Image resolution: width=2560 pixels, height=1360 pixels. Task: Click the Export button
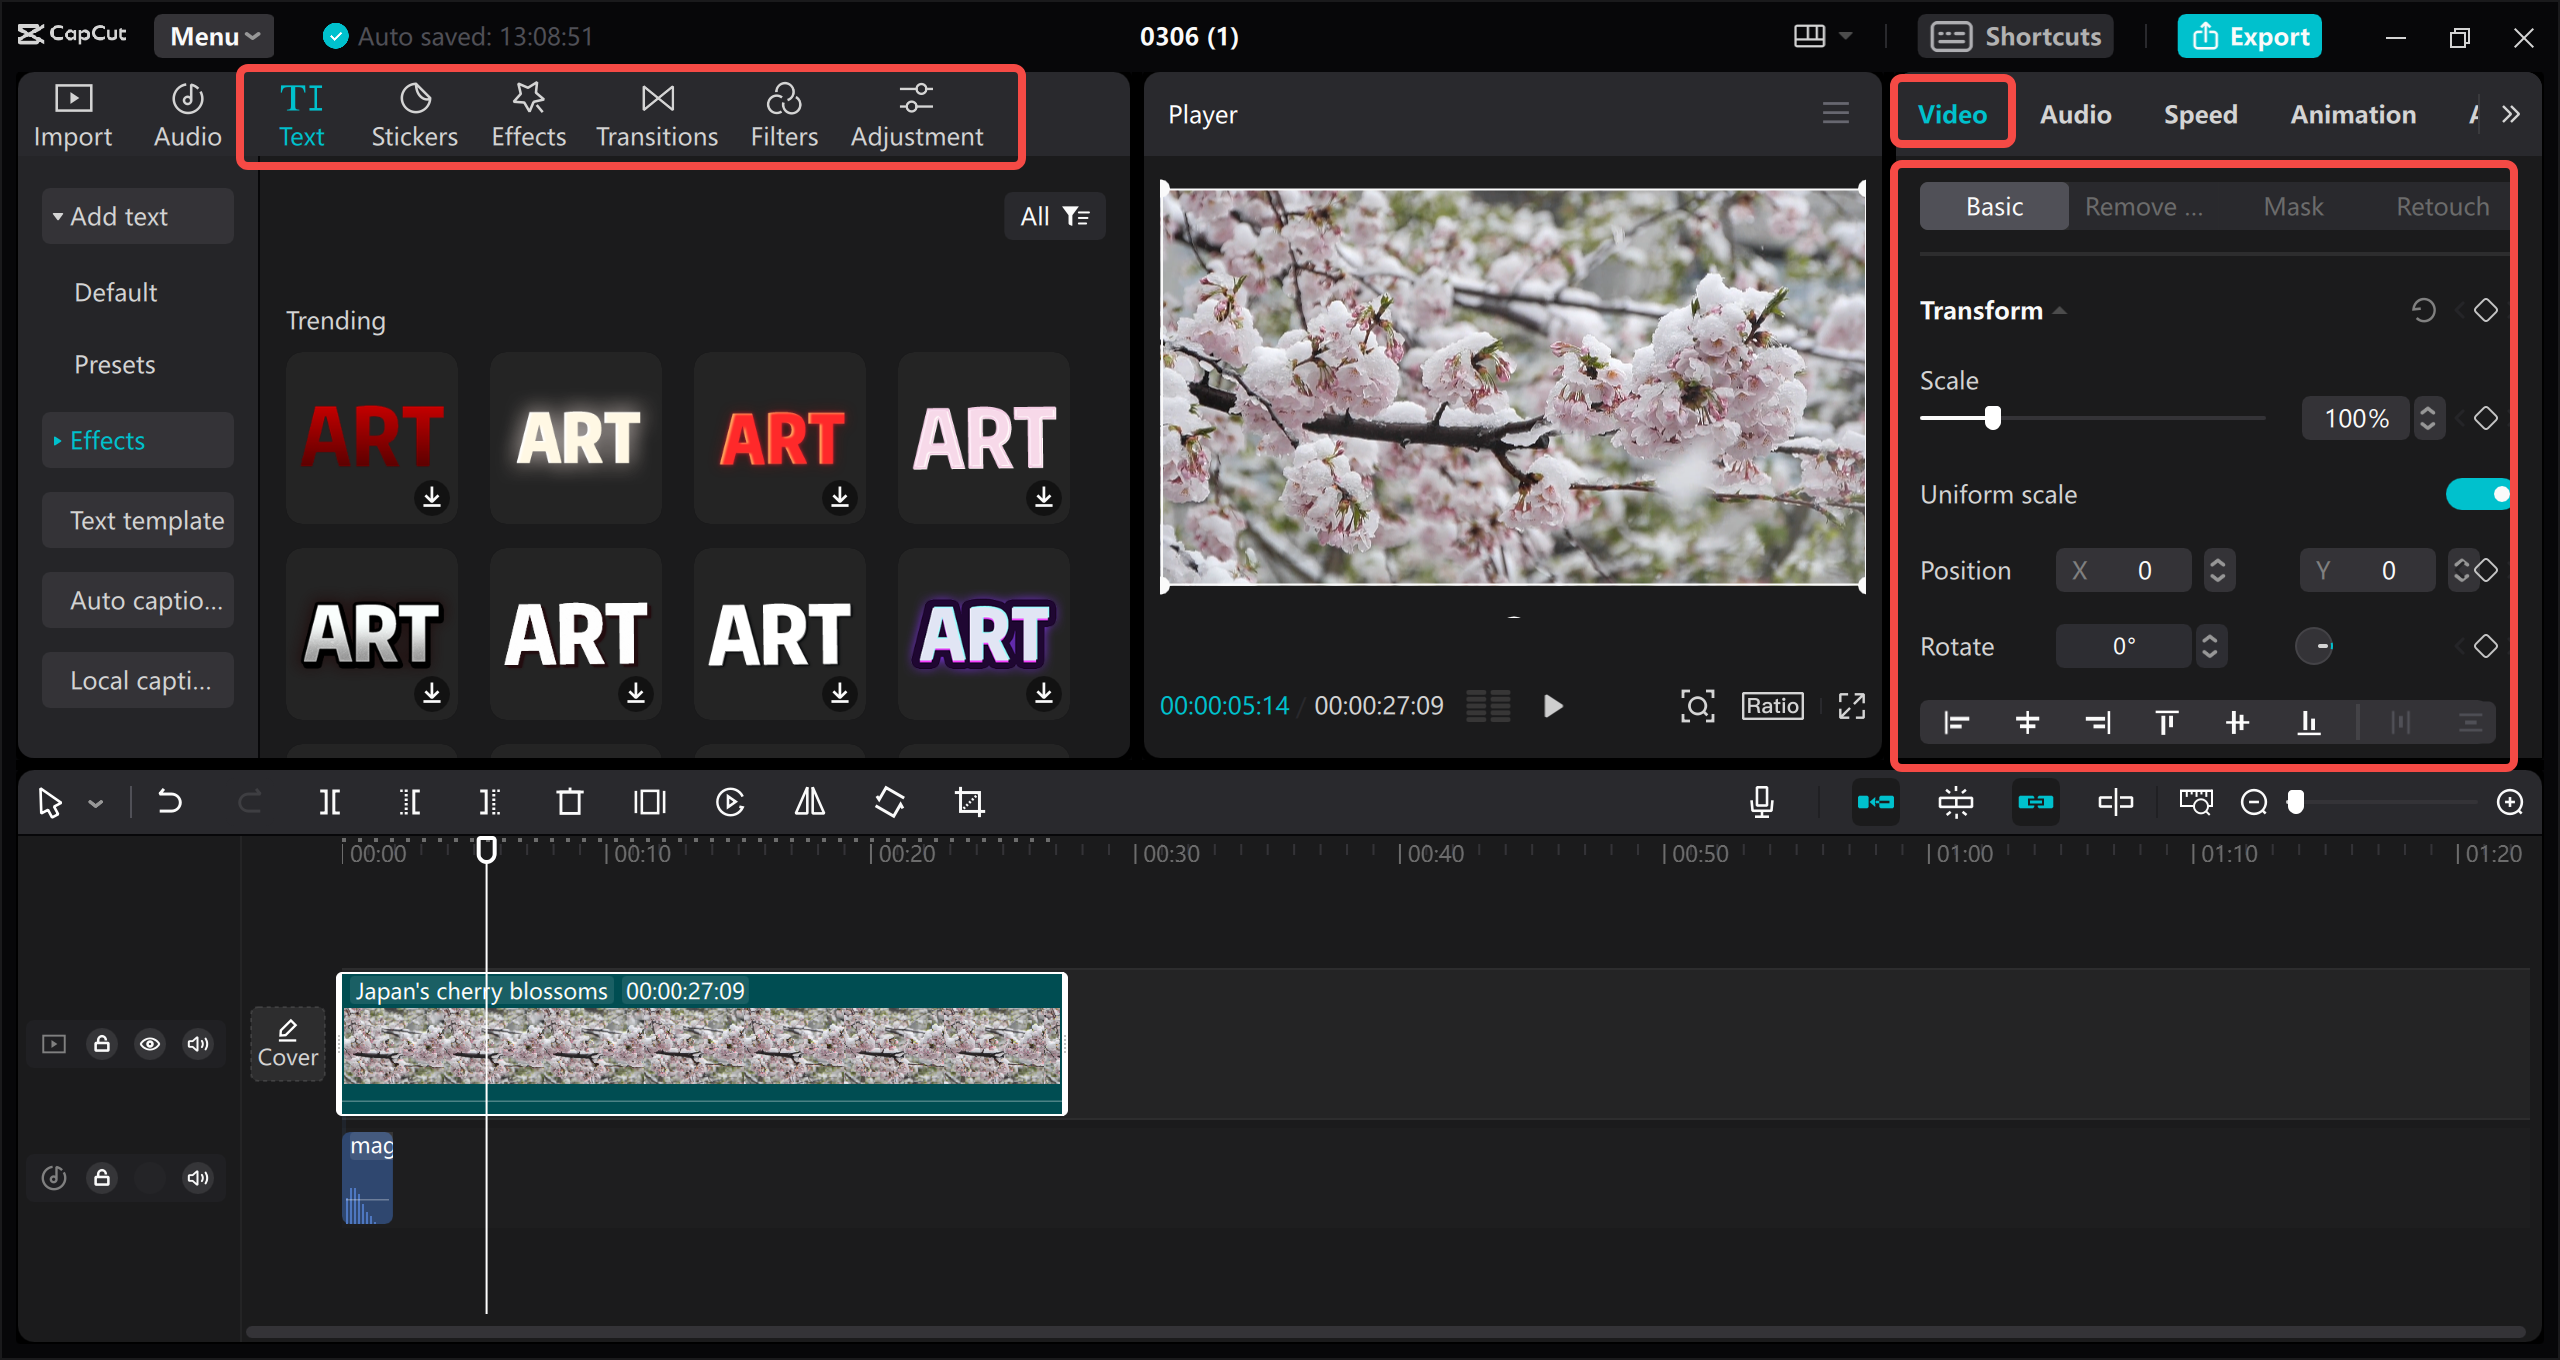2249,35
